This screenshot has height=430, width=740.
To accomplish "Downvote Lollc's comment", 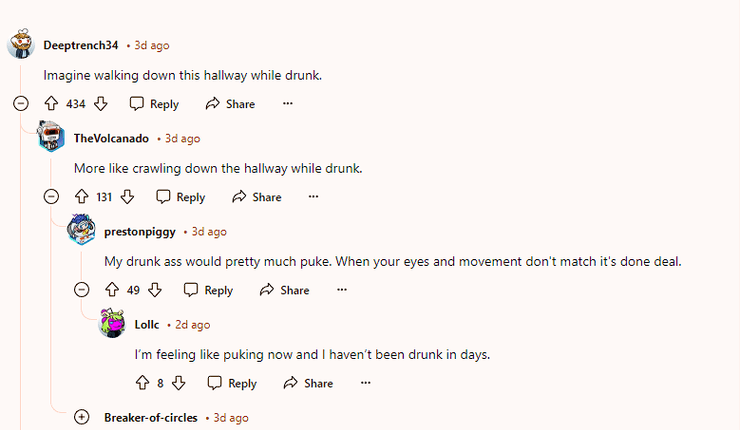I will [x=179, y=383].
